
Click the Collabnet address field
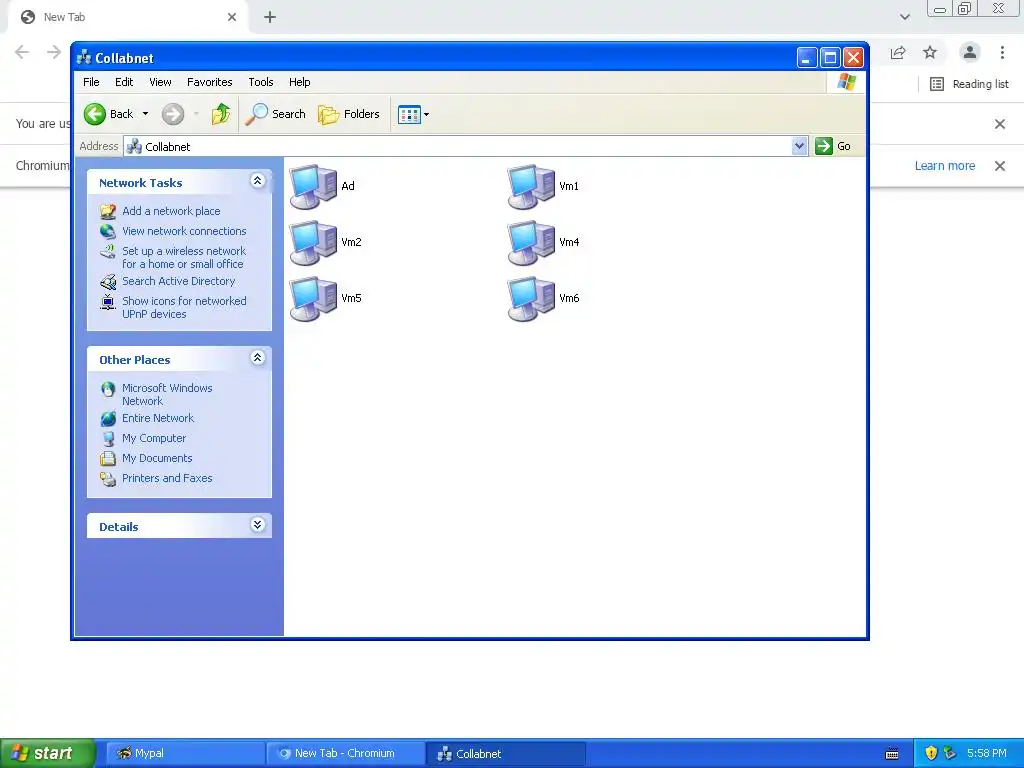coord(457,146)
